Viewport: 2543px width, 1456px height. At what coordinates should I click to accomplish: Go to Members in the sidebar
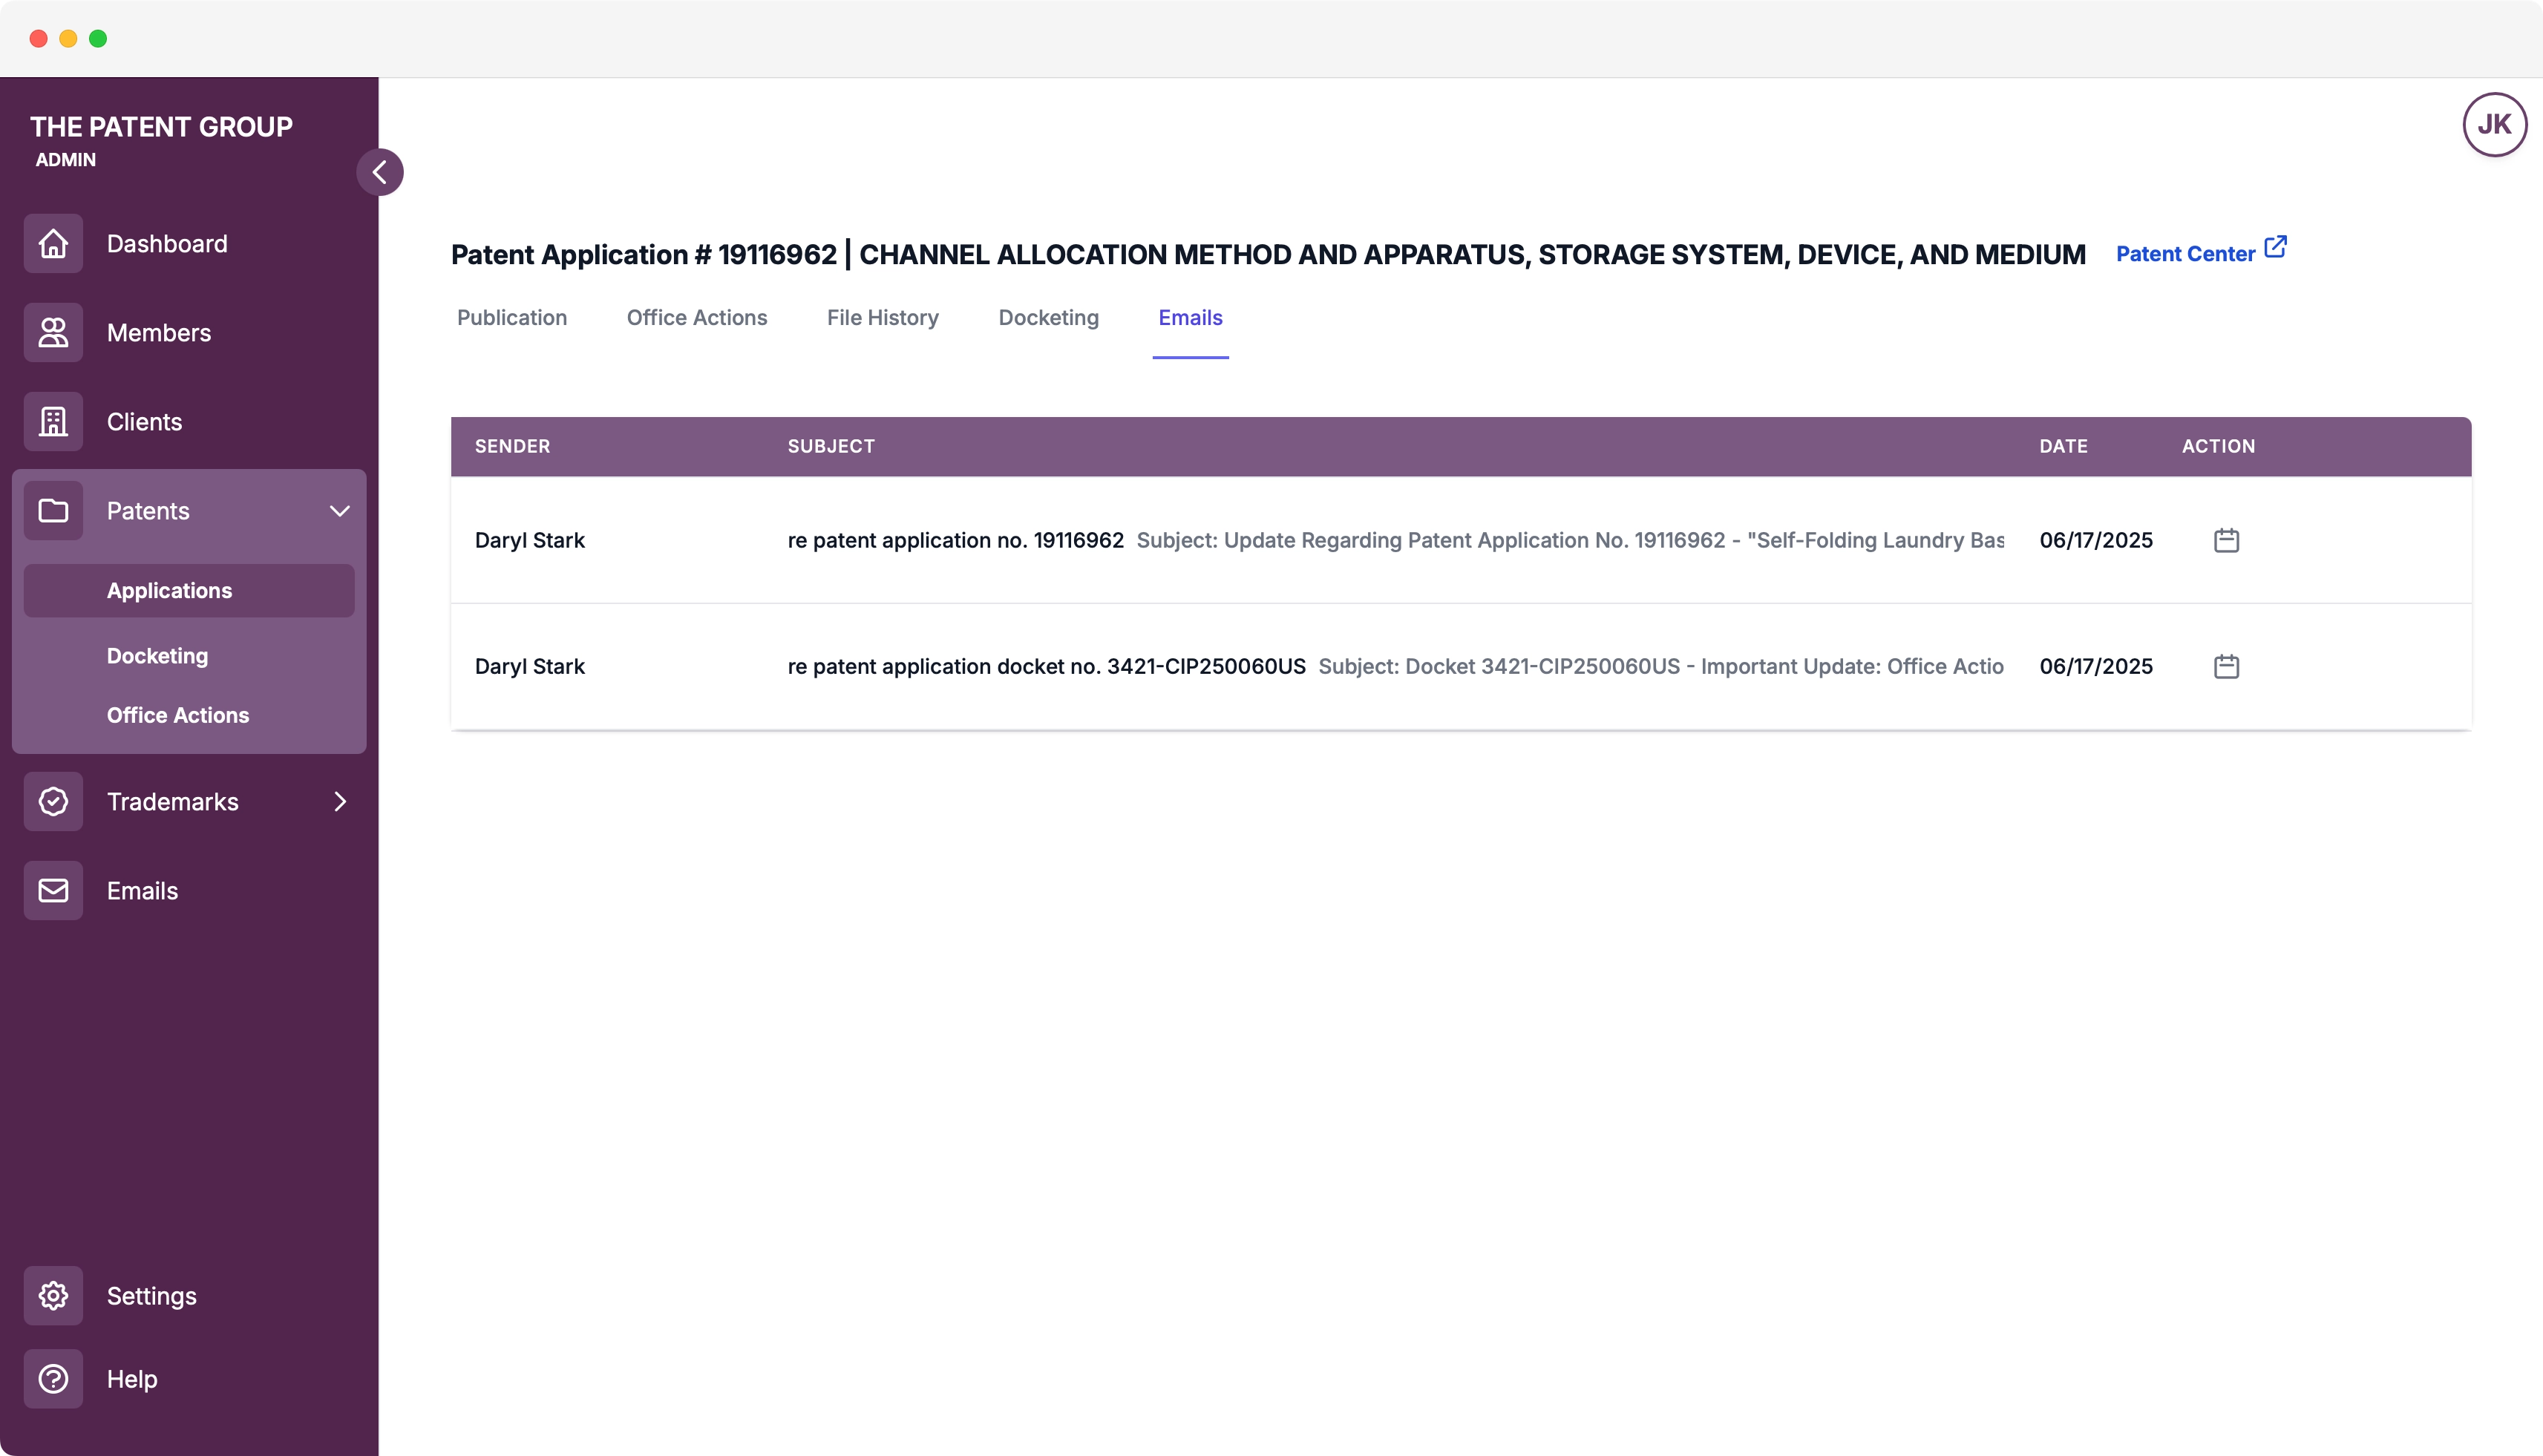(159, 332)
